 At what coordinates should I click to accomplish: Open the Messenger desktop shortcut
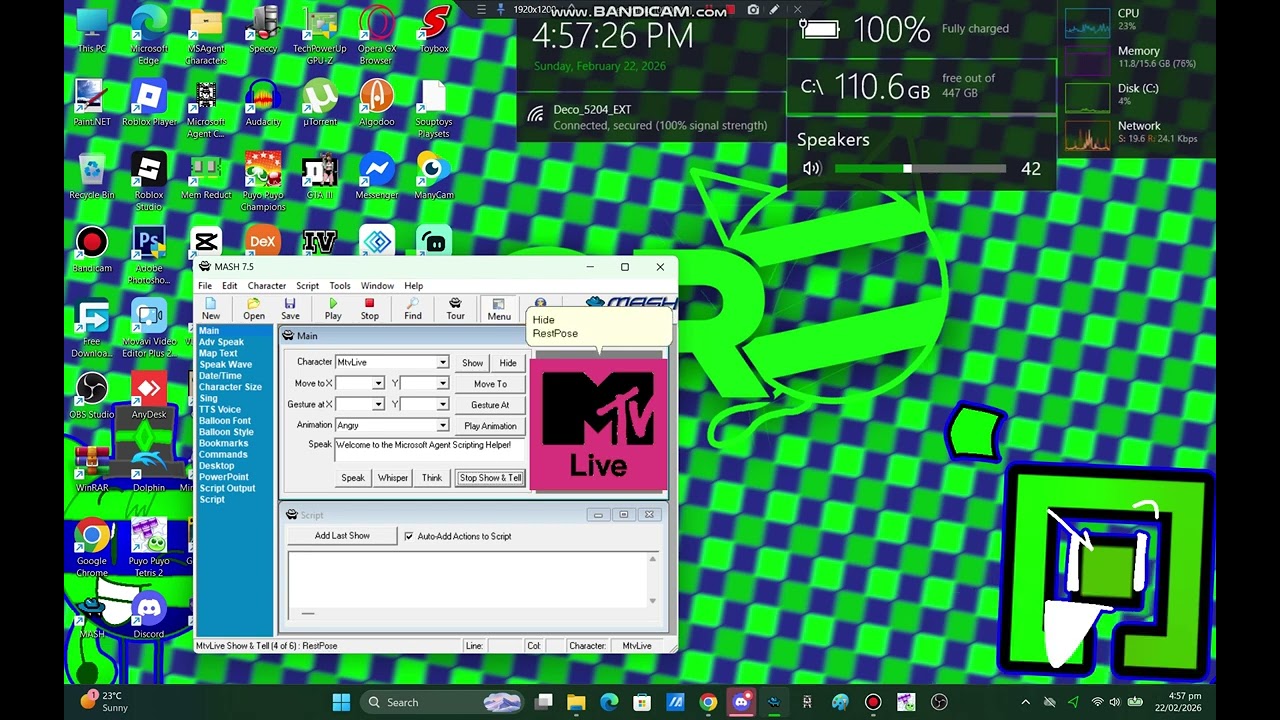point(377,177)
